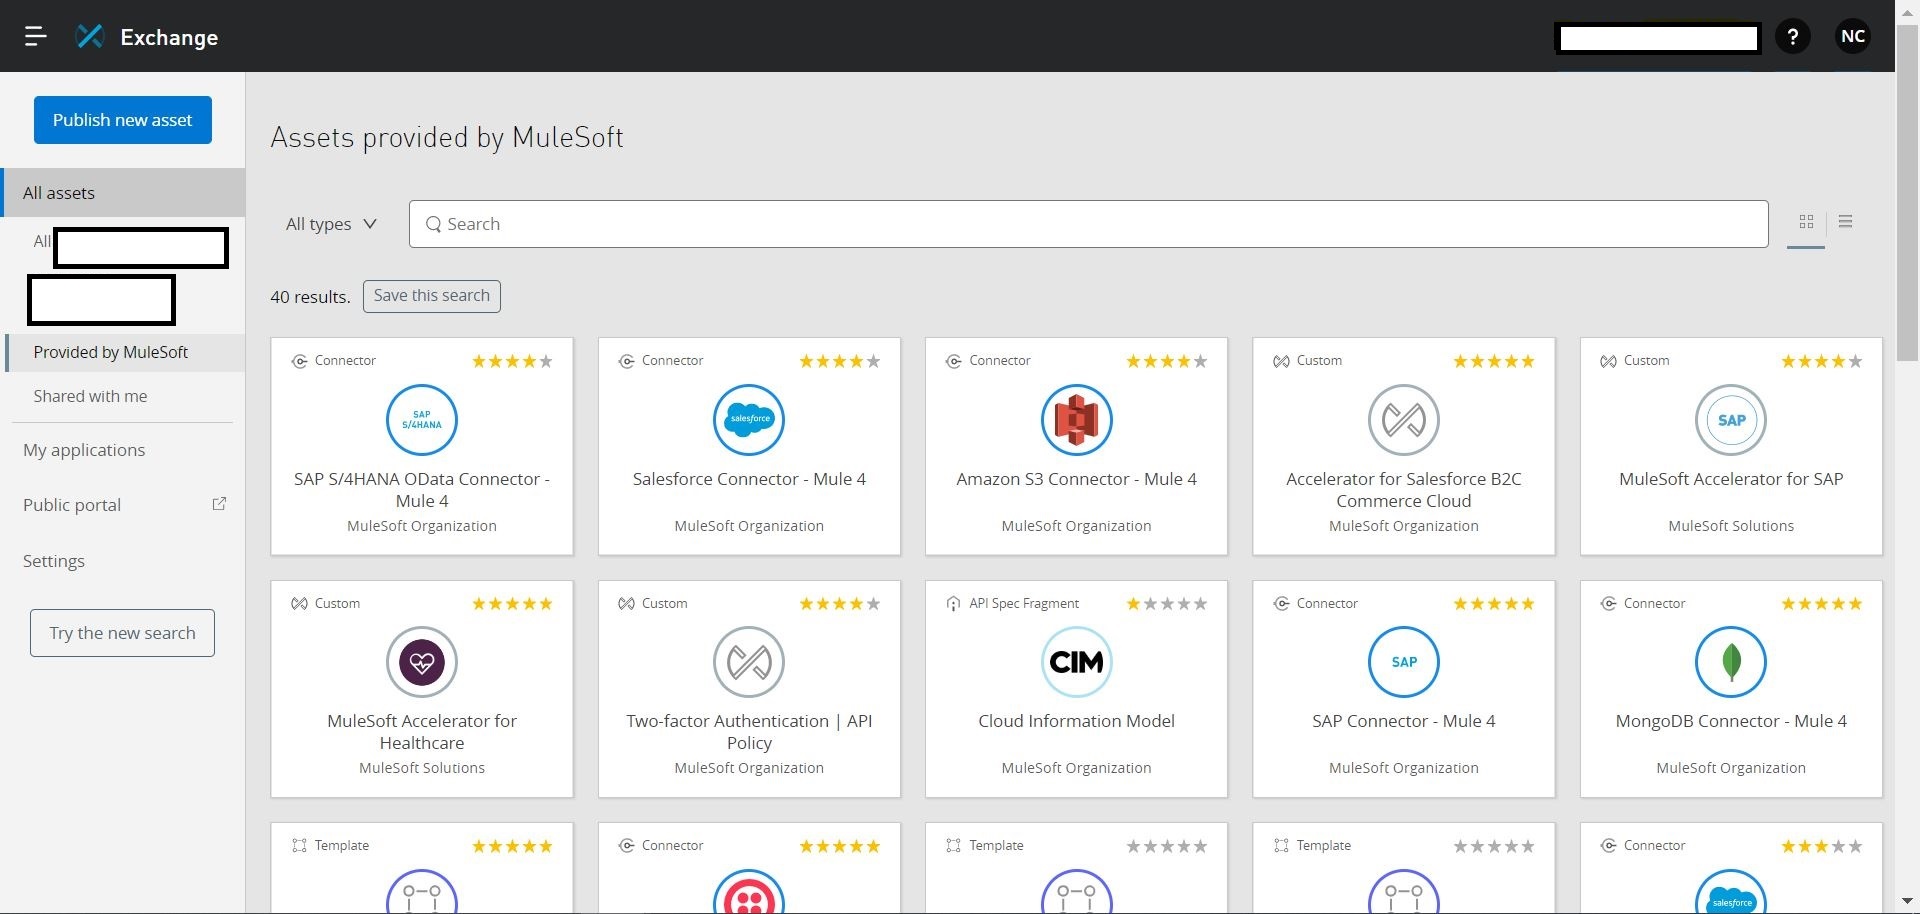
Task: Click the Custom type icon on the Two-factor Authentication card
Action: click(x=626, y=604)
